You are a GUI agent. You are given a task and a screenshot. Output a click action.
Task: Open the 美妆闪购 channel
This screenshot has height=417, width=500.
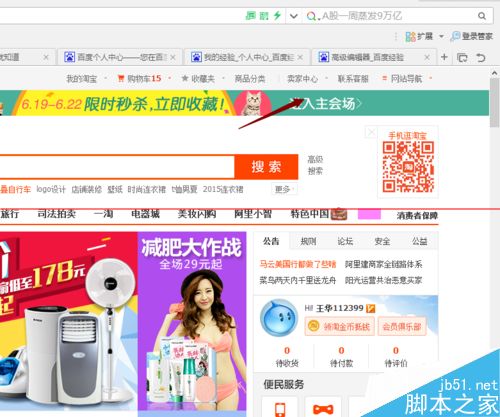pyautogui.click(x=197, y=214)
